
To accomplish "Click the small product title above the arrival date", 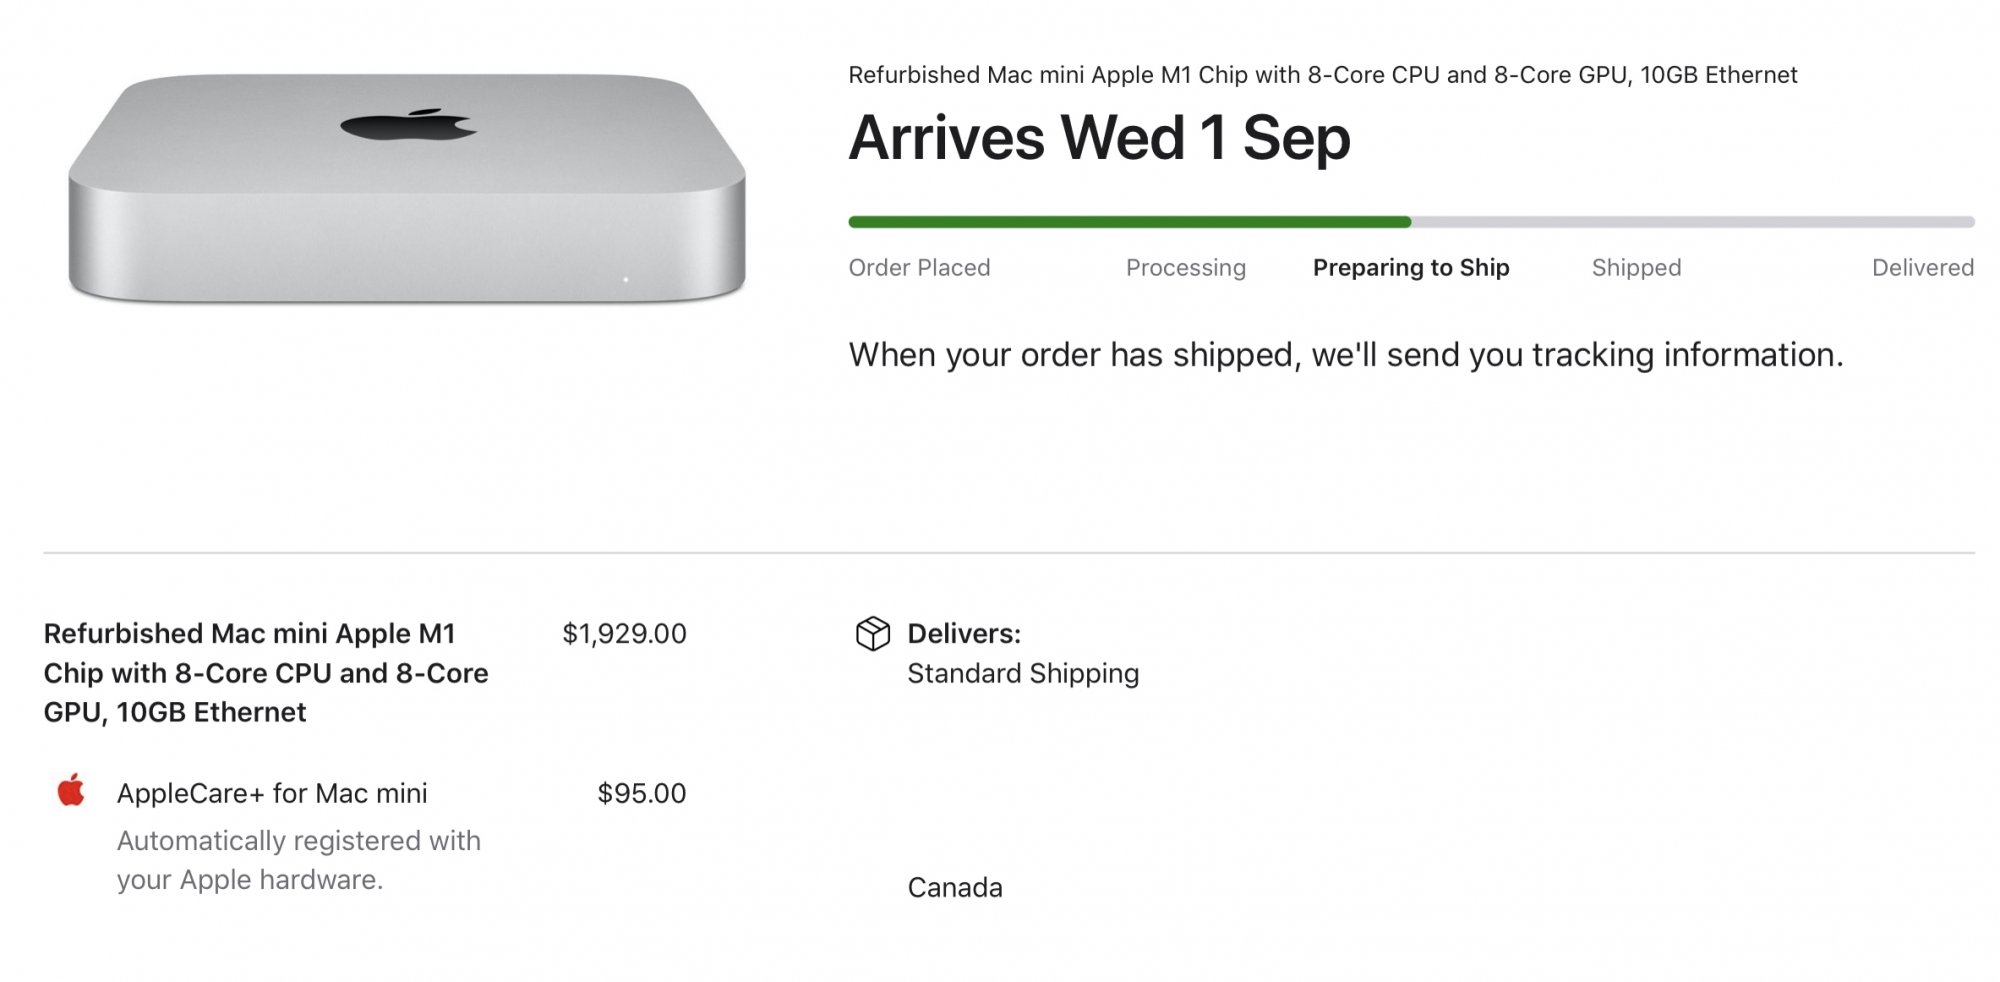I will click(x=1322, y=75).
